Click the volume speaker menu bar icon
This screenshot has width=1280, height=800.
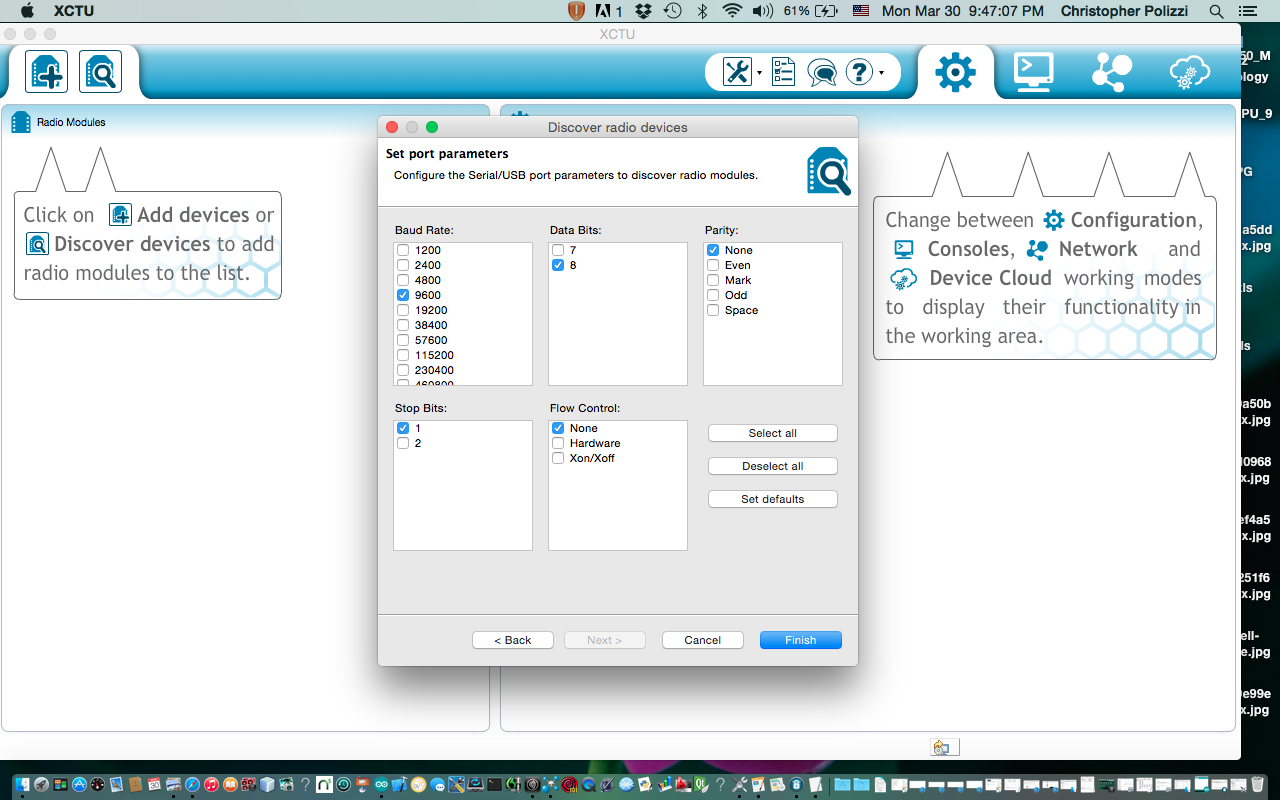pyautogui.click(x=762, y=11)
